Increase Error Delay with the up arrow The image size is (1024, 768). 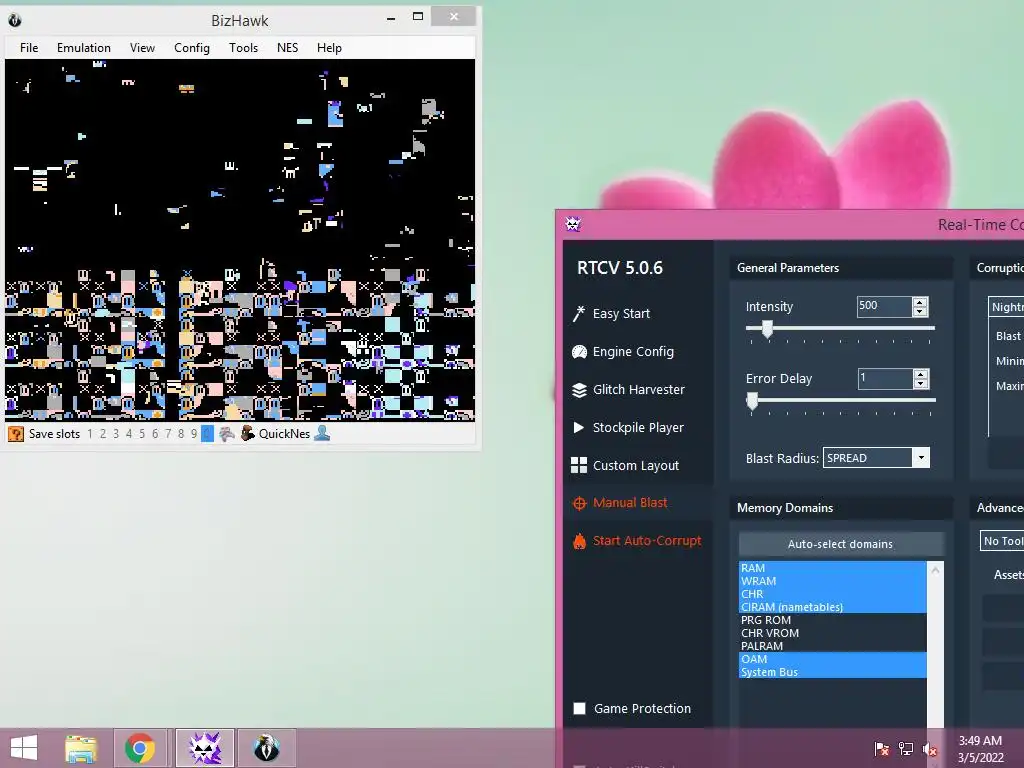920,374
